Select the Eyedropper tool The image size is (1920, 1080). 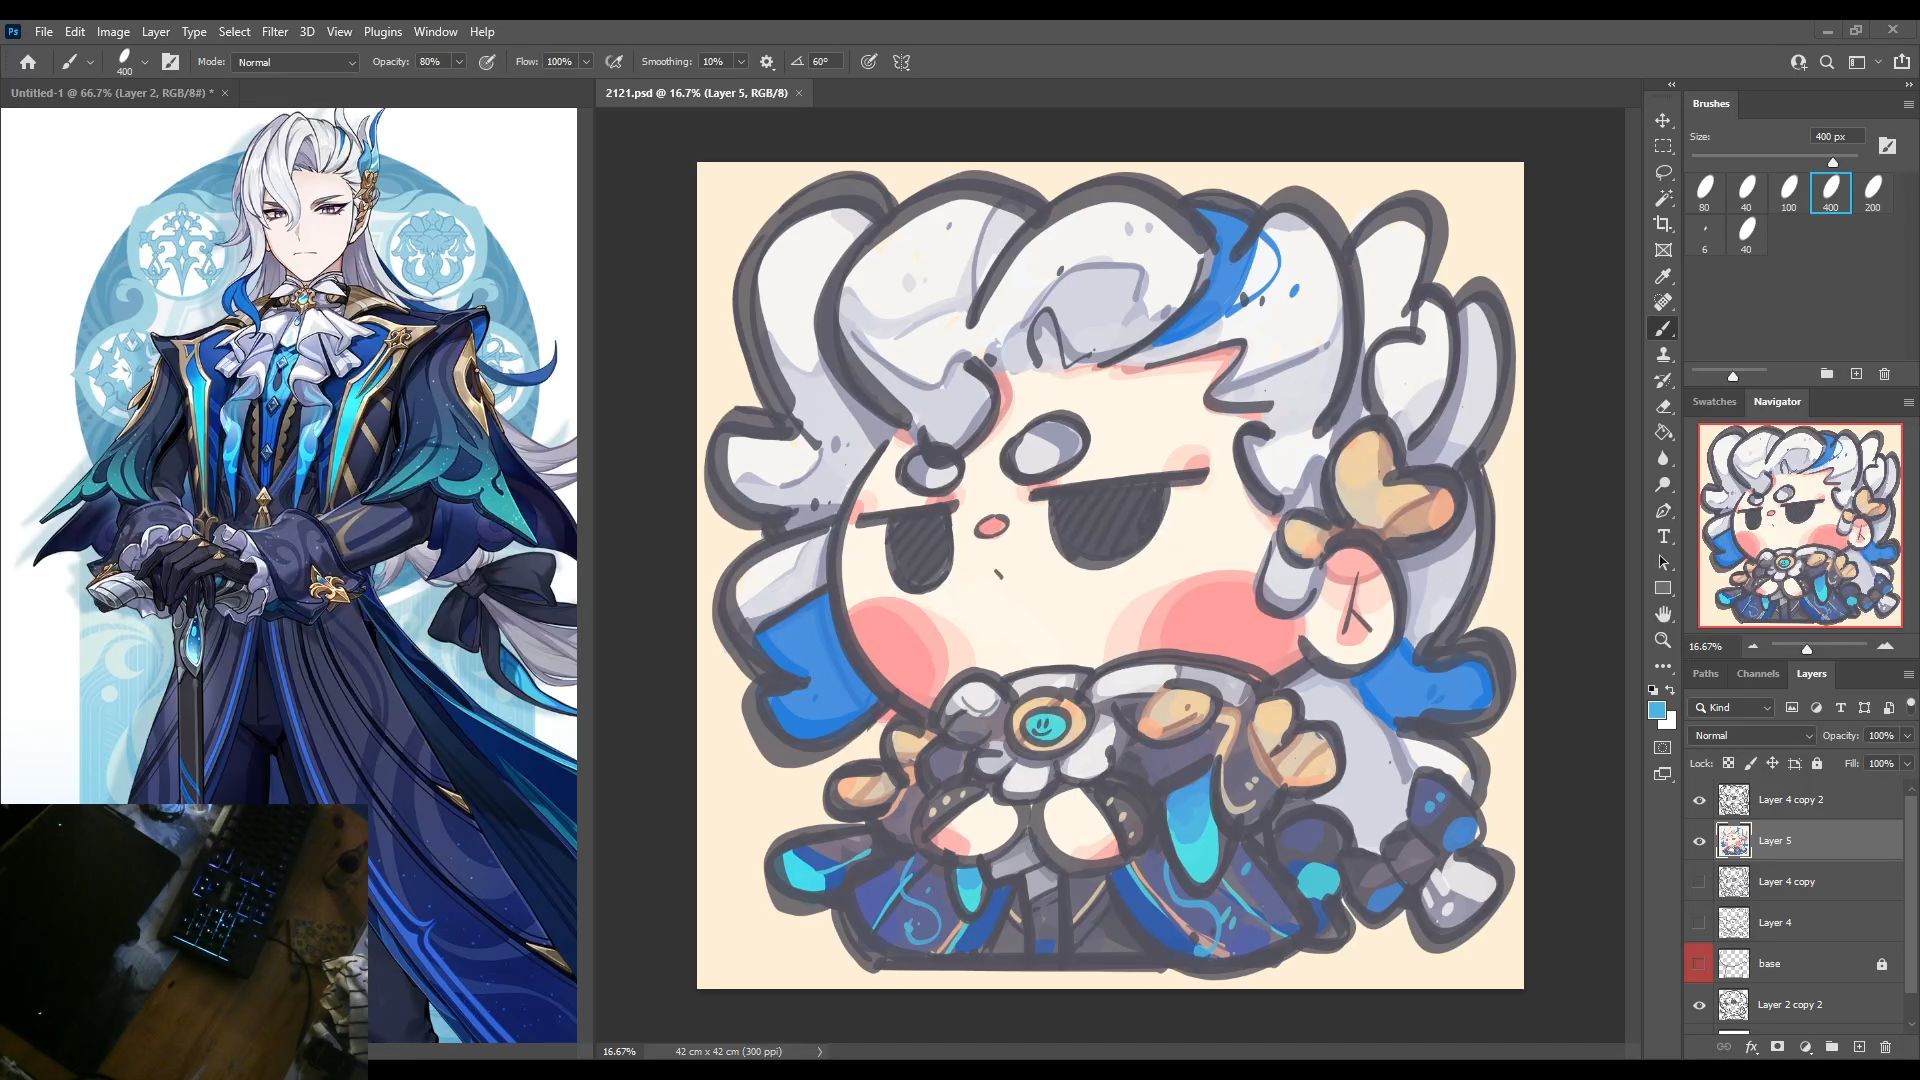tap(1663, 276)
